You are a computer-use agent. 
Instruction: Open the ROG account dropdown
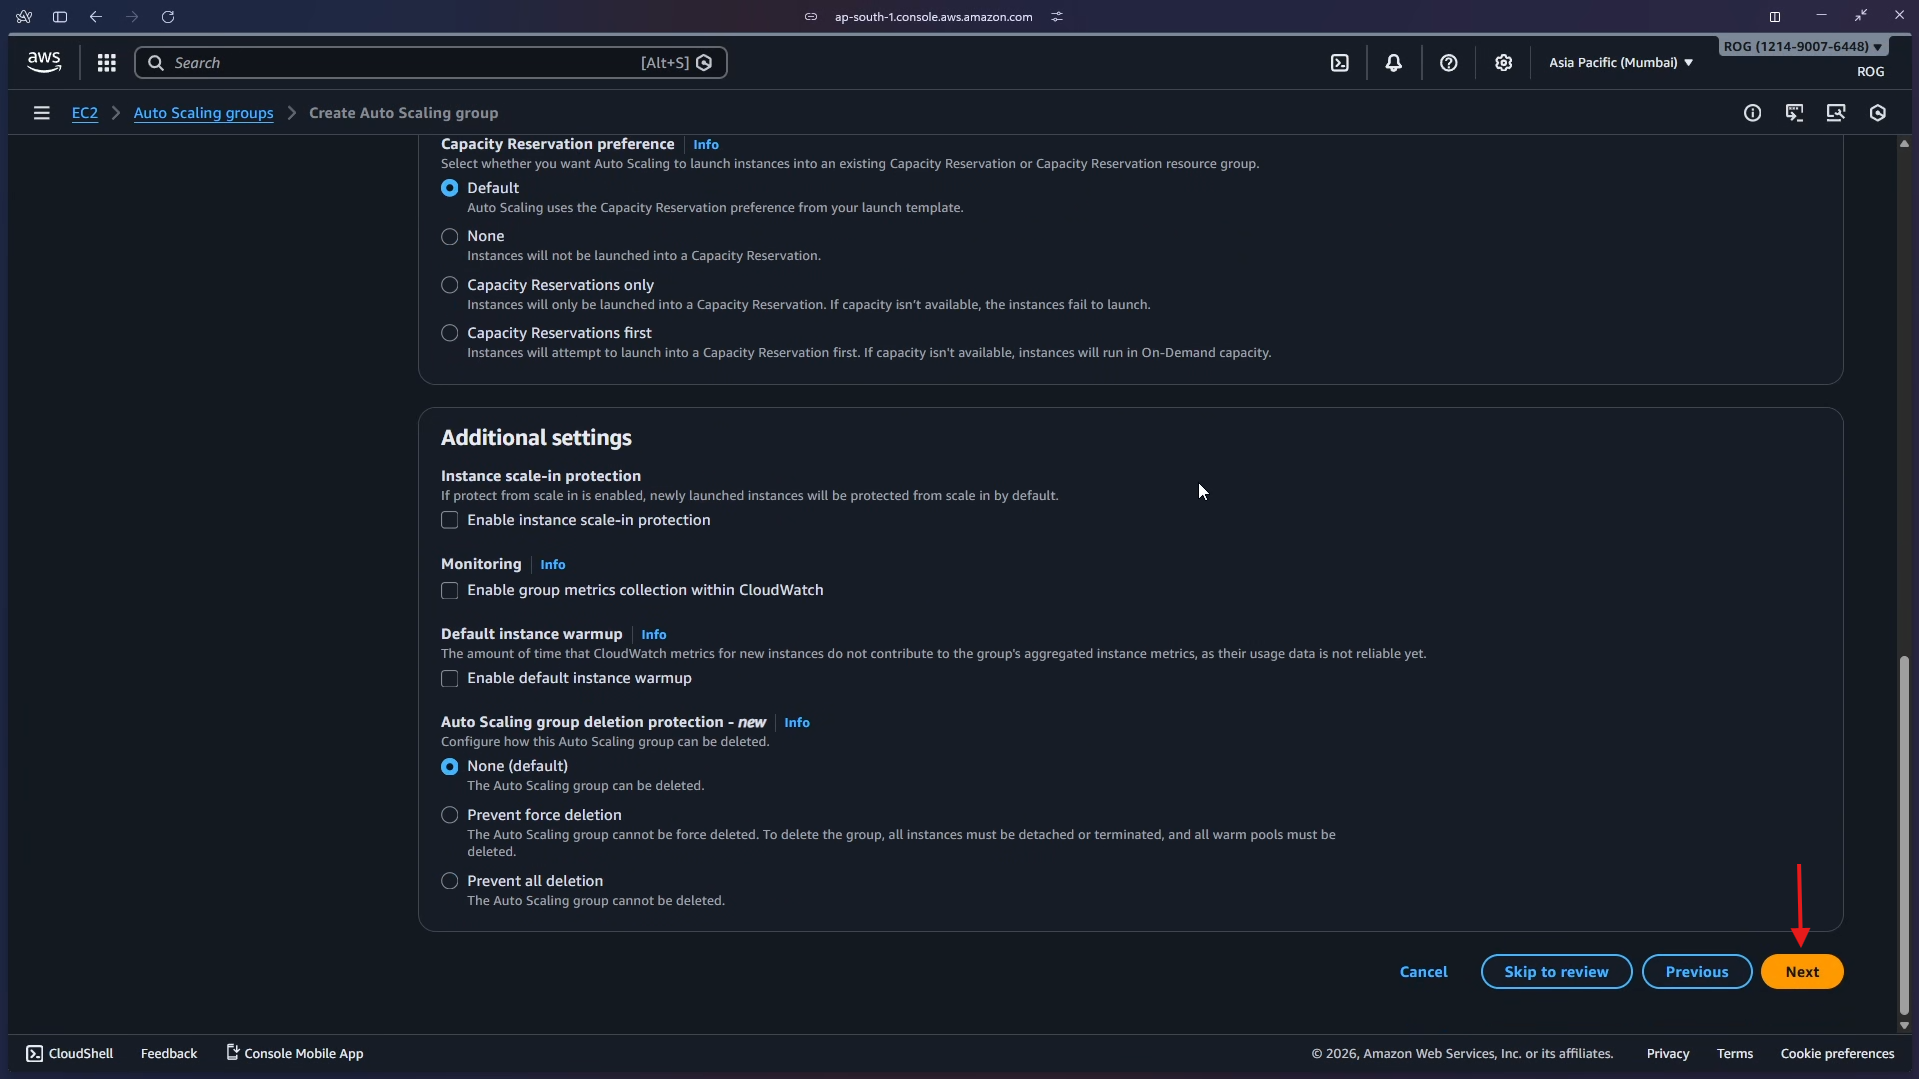pyautogui.click(x=1800, y=46)
